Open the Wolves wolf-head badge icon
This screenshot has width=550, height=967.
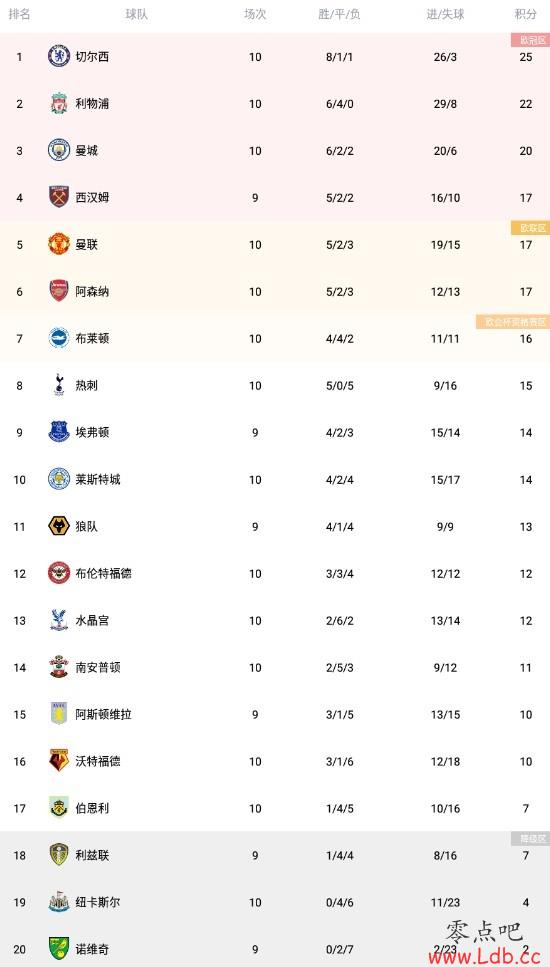(x=59, y=526)
